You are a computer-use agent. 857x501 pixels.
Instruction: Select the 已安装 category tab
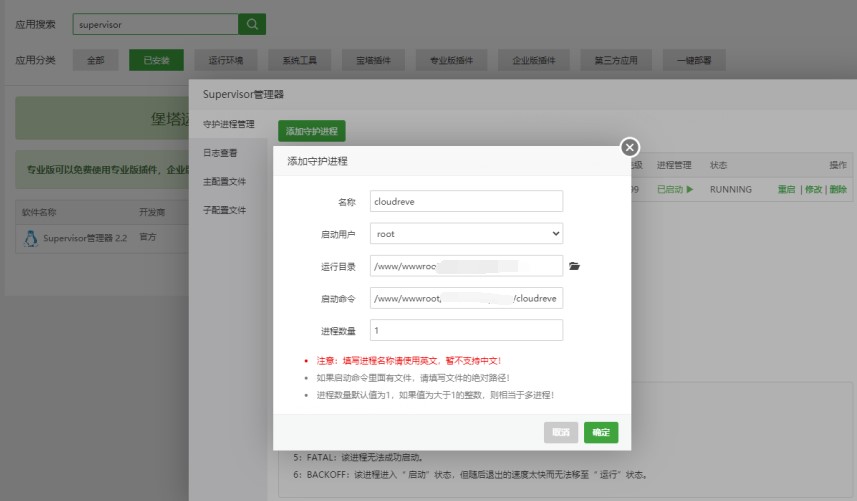pos(156,60)
